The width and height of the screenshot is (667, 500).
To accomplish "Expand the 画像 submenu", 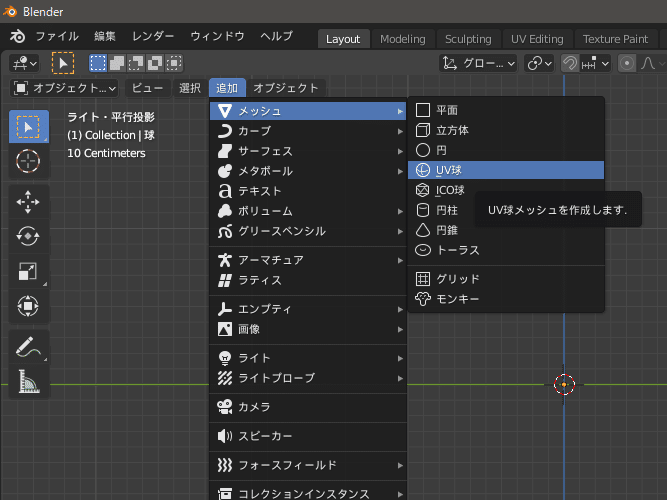I will (x=308, y=329).
